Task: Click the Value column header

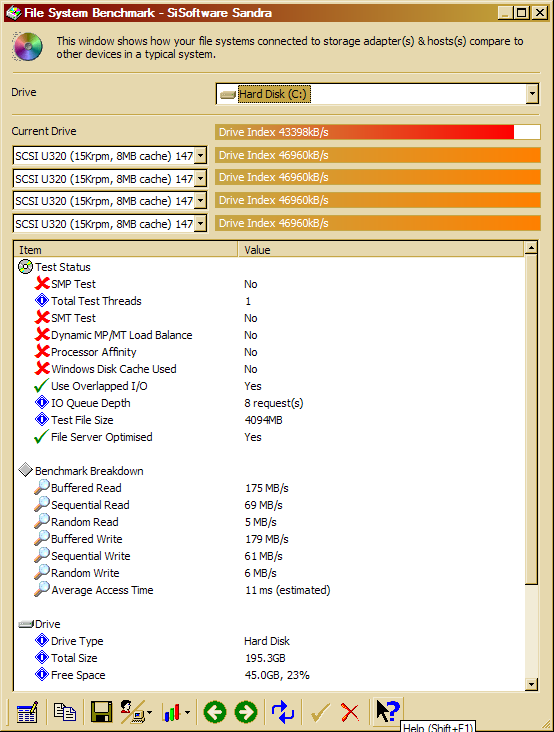Action: tap(381, 250)
